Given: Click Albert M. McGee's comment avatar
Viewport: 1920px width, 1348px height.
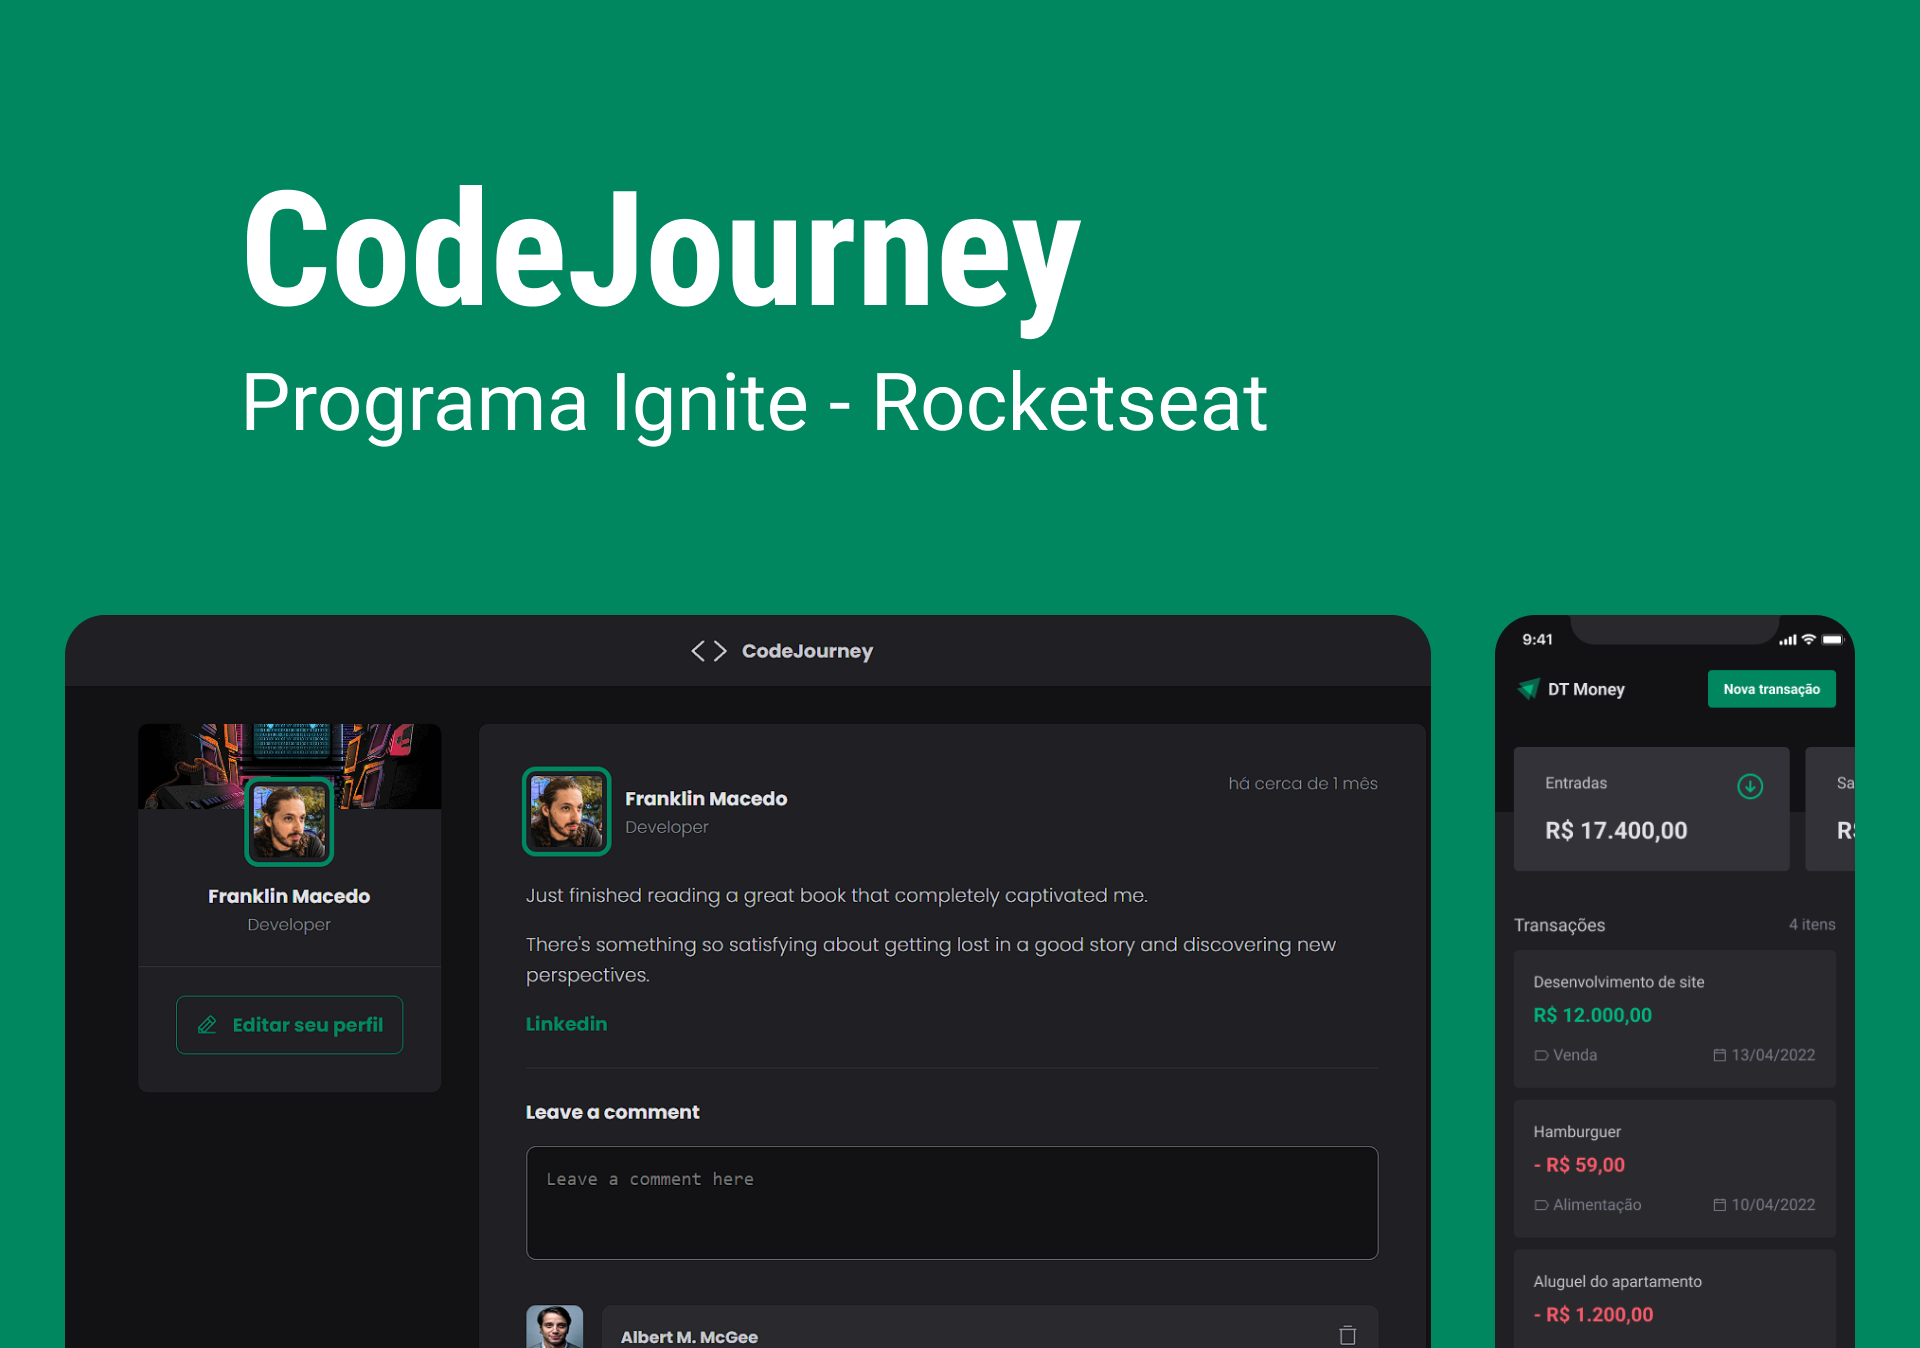Looking at the screenshot, I should [554, 1327].
